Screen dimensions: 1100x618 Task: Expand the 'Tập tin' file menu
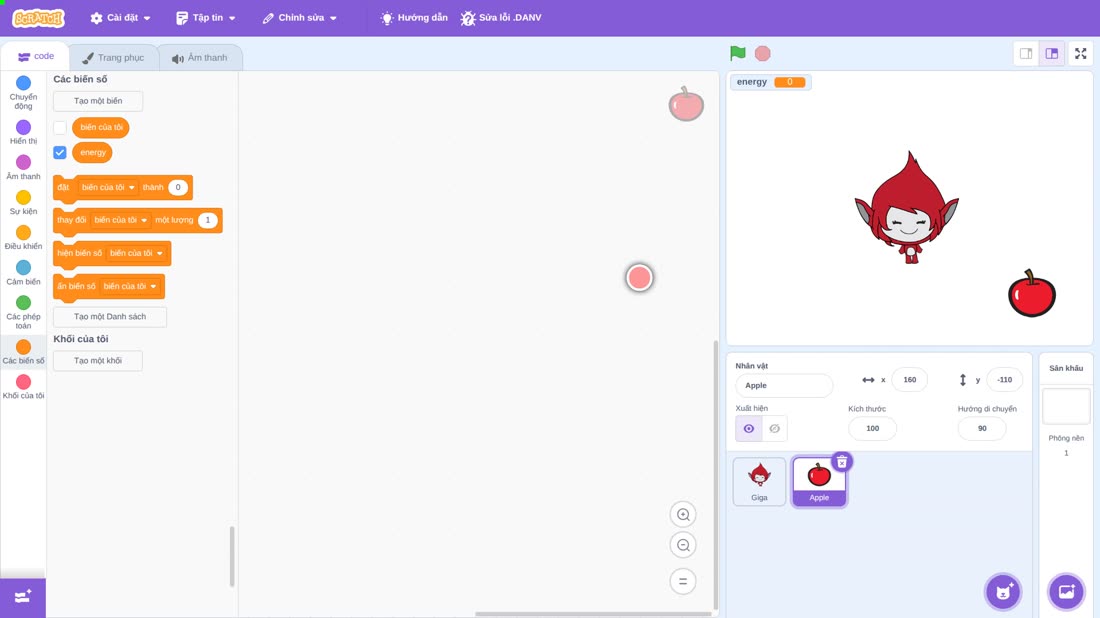pos(206,18)
